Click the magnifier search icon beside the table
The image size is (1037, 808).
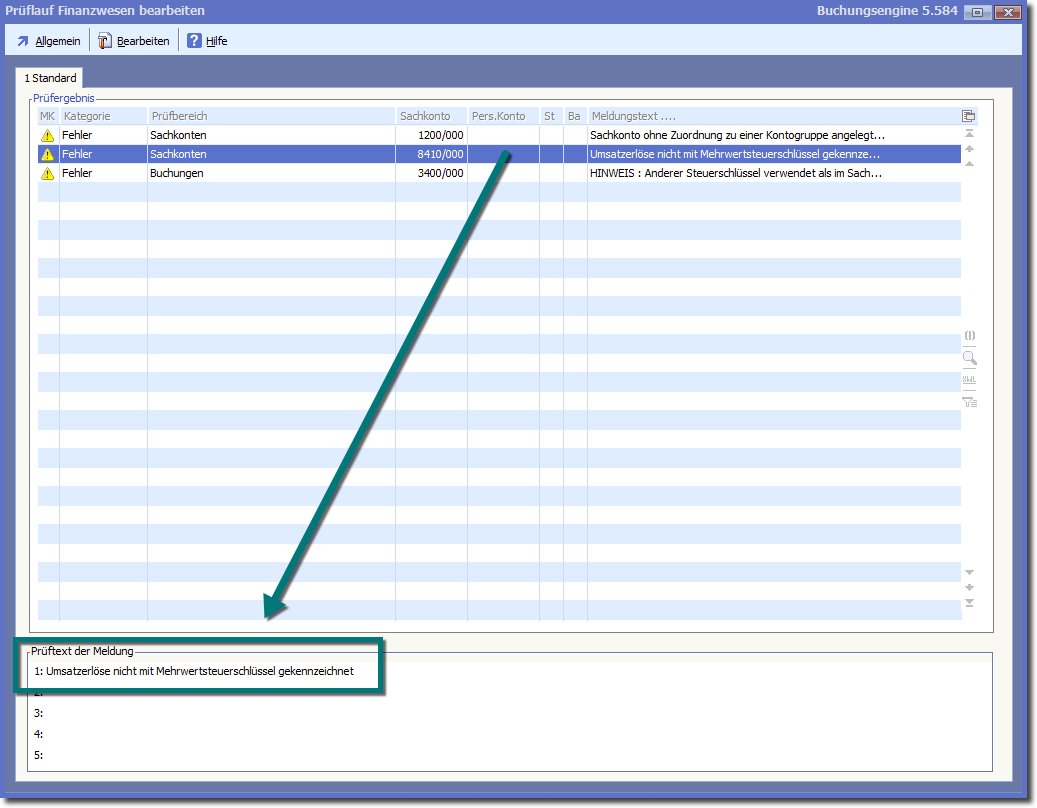coord(969,358)
